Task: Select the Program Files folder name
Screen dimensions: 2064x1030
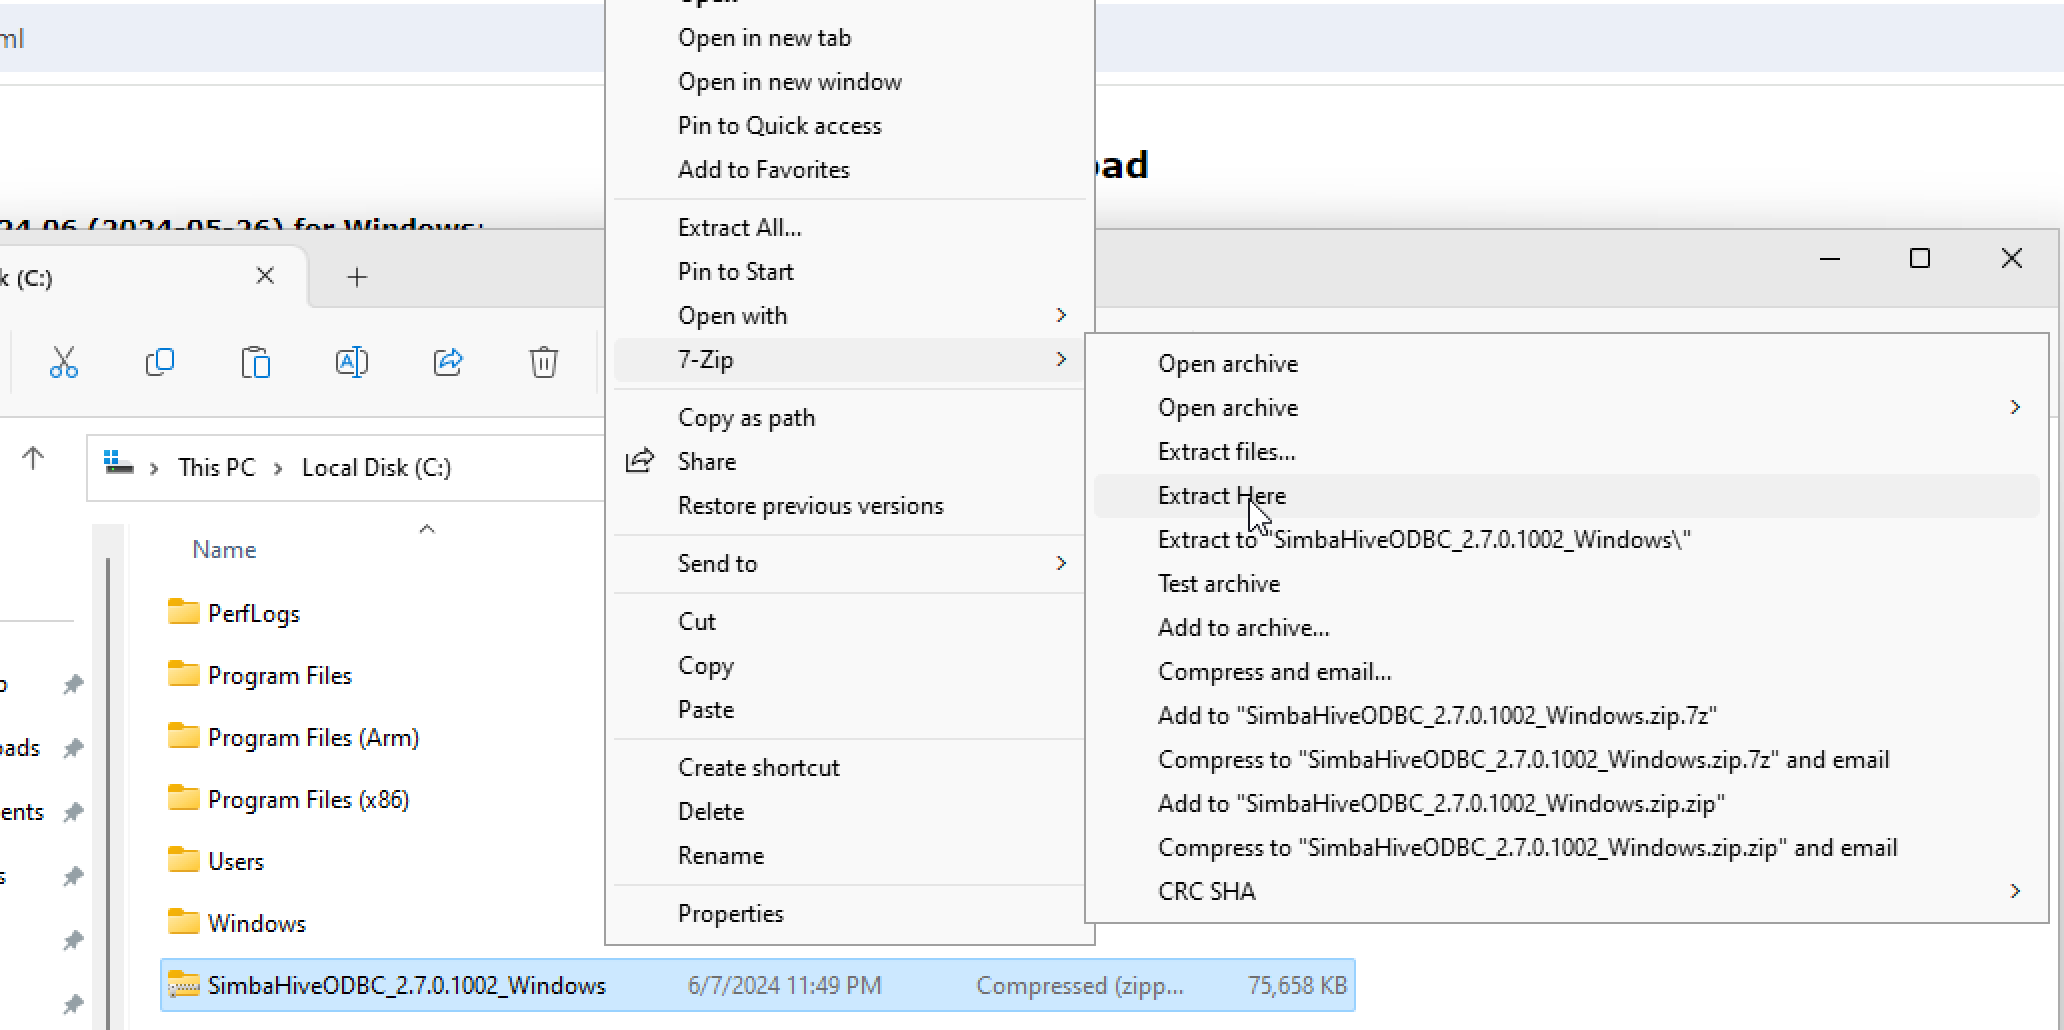Action: point(280,676)
